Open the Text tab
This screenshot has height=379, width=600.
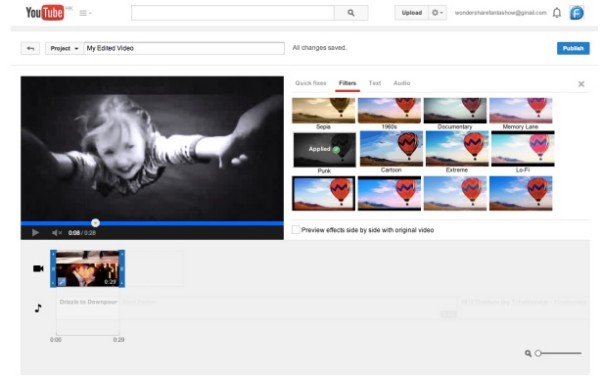click(375, 83)
